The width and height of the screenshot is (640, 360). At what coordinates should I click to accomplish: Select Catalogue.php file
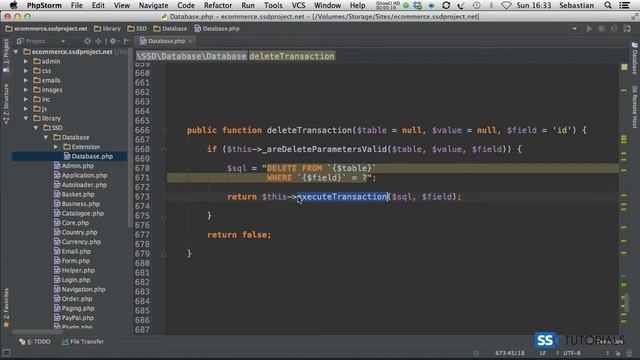(x=79, y=213)
